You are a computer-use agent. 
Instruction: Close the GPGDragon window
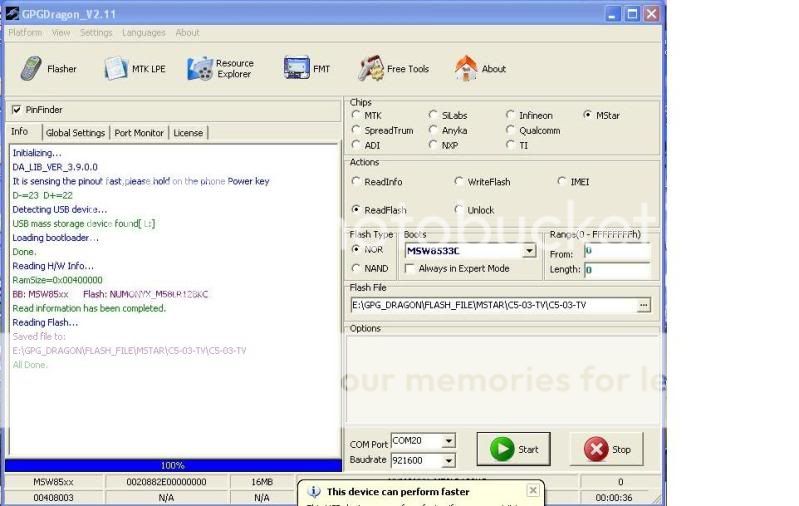651,14
